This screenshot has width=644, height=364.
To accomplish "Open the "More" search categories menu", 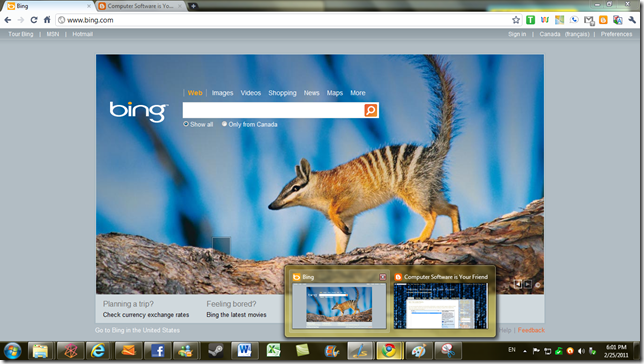I will pos(358,93).
